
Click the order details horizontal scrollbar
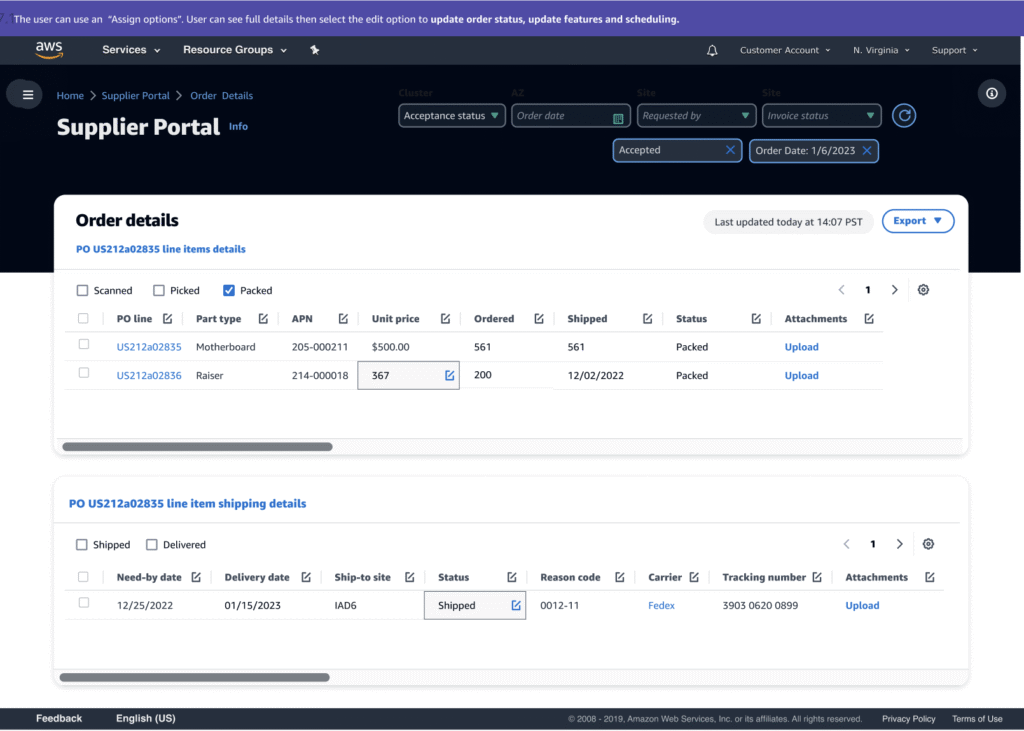point(197,447)
